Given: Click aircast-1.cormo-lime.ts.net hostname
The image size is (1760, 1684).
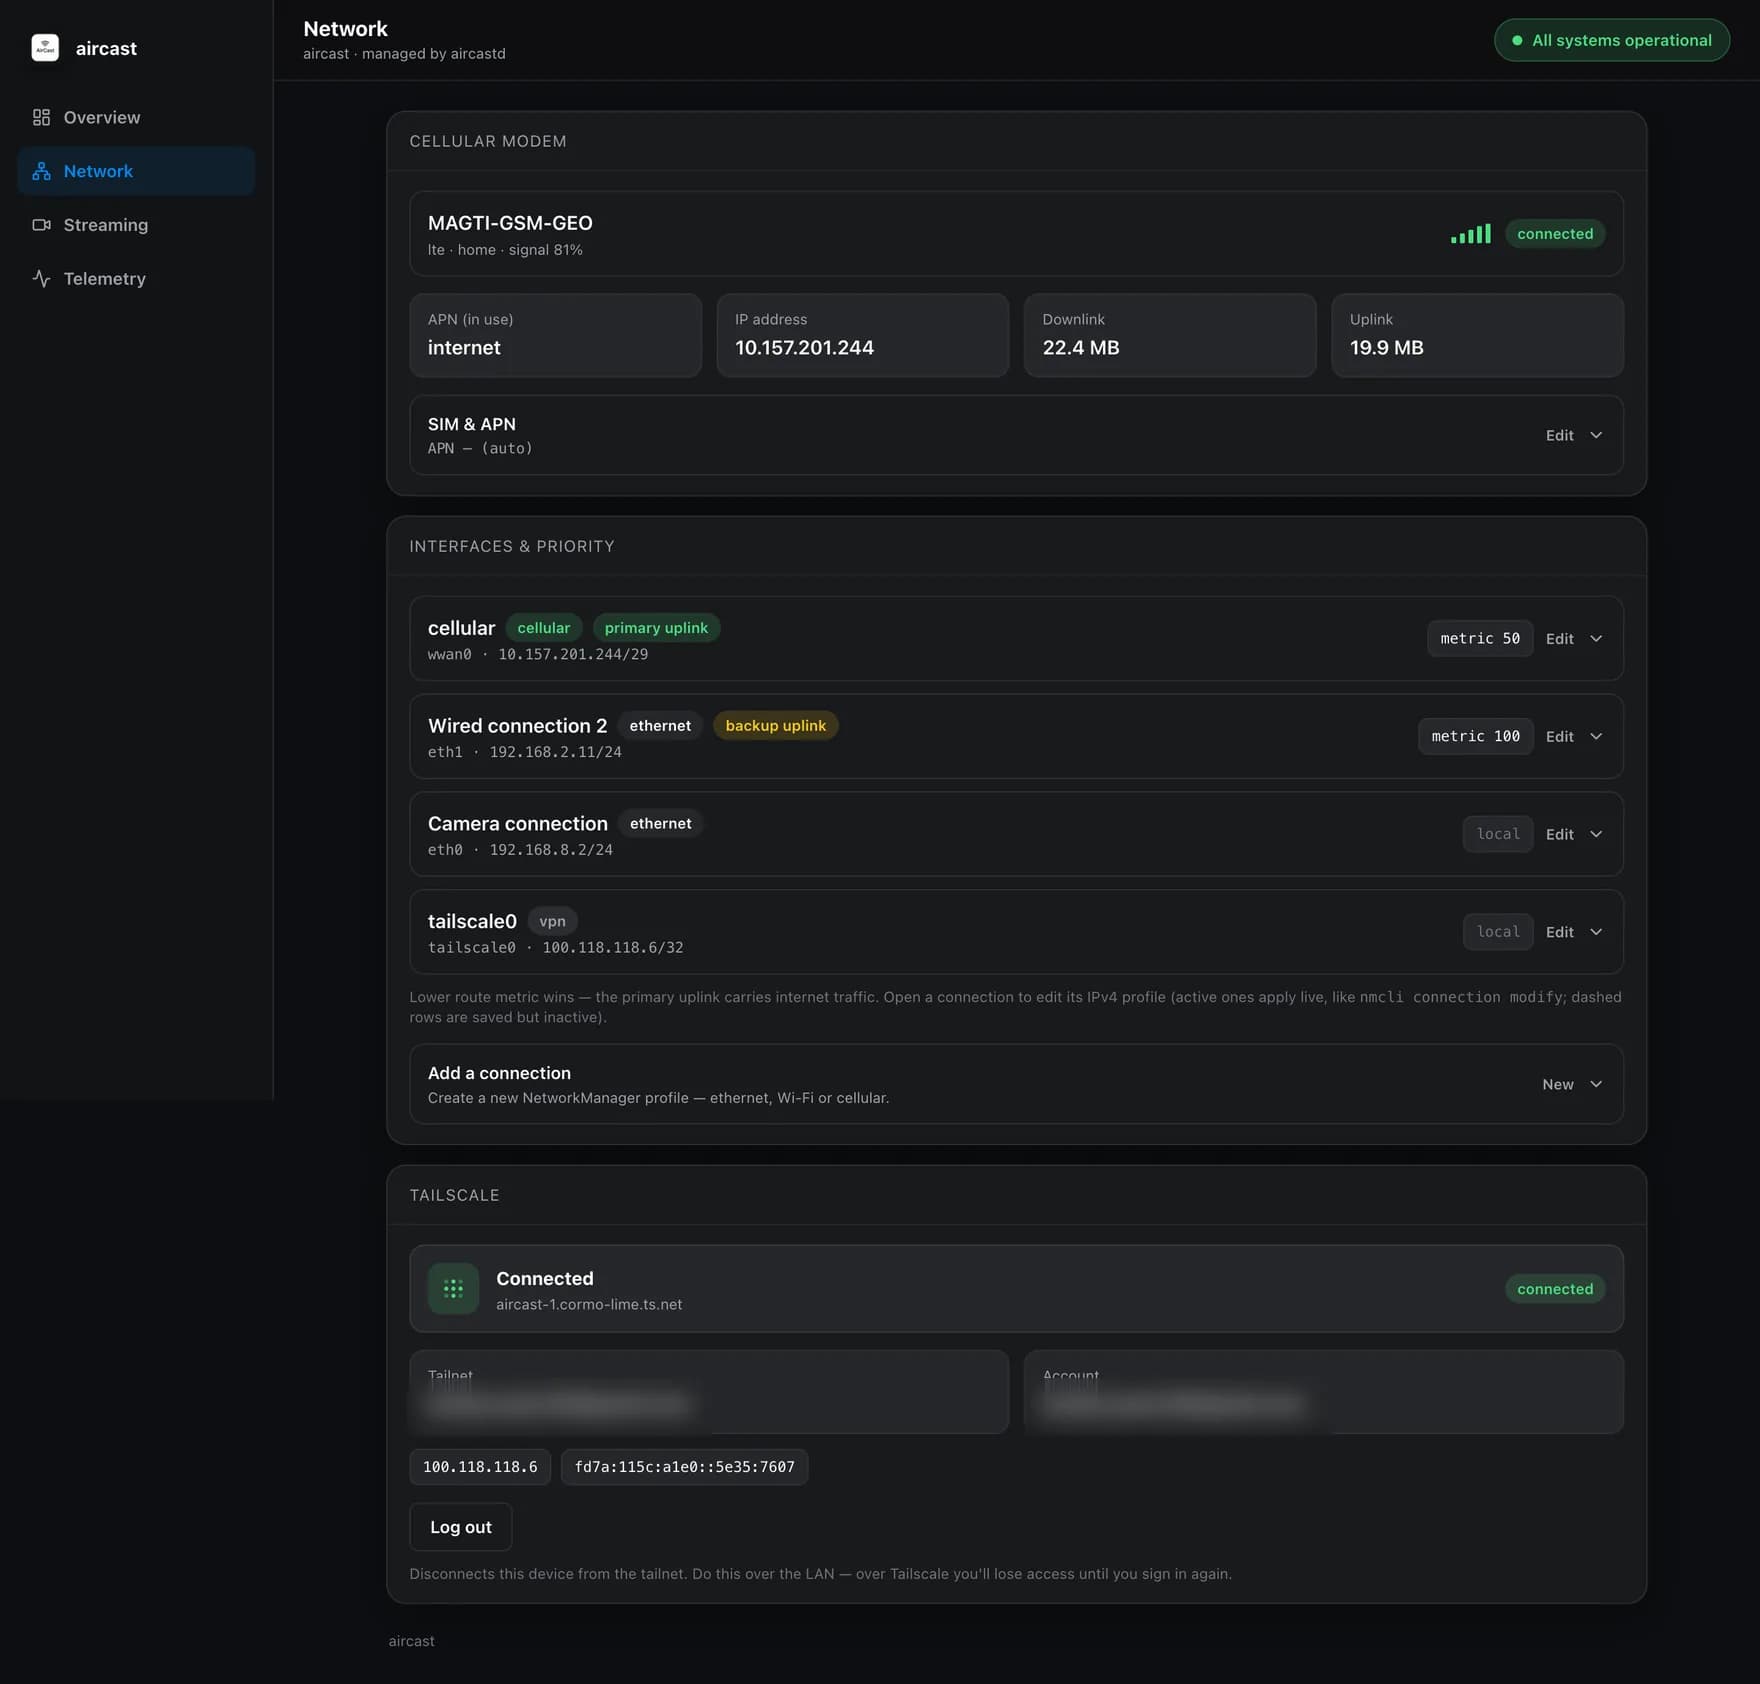Looking at the screenshot, I should click(589, 1305).
